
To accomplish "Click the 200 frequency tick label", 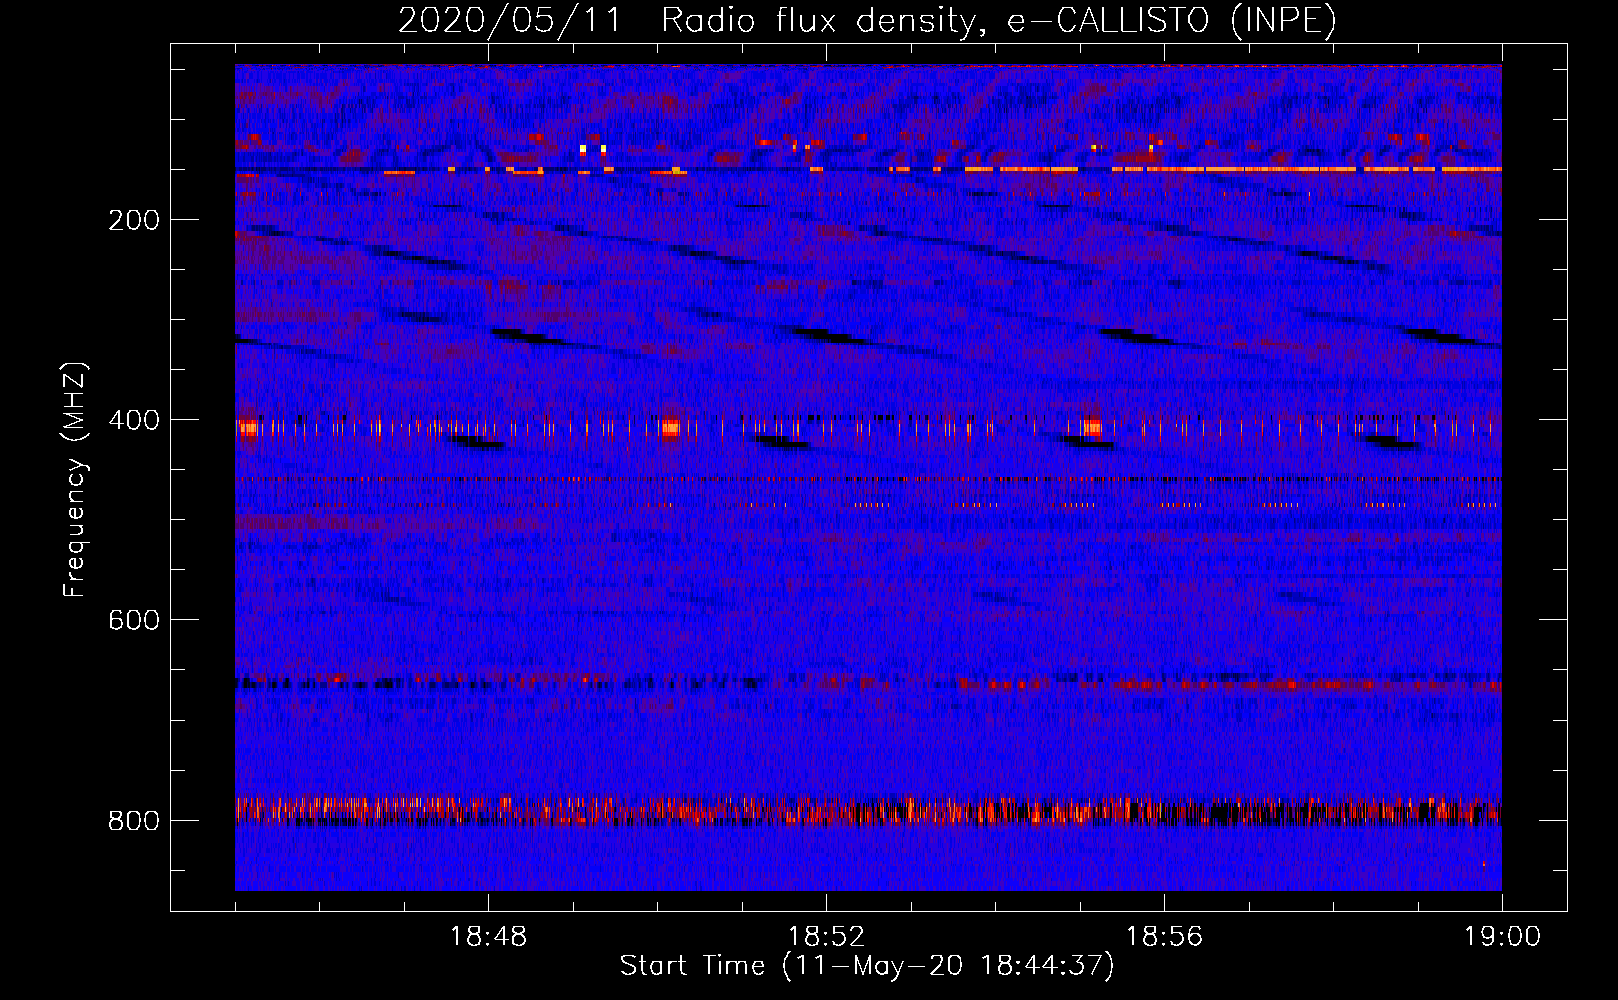I will (134, 220).
